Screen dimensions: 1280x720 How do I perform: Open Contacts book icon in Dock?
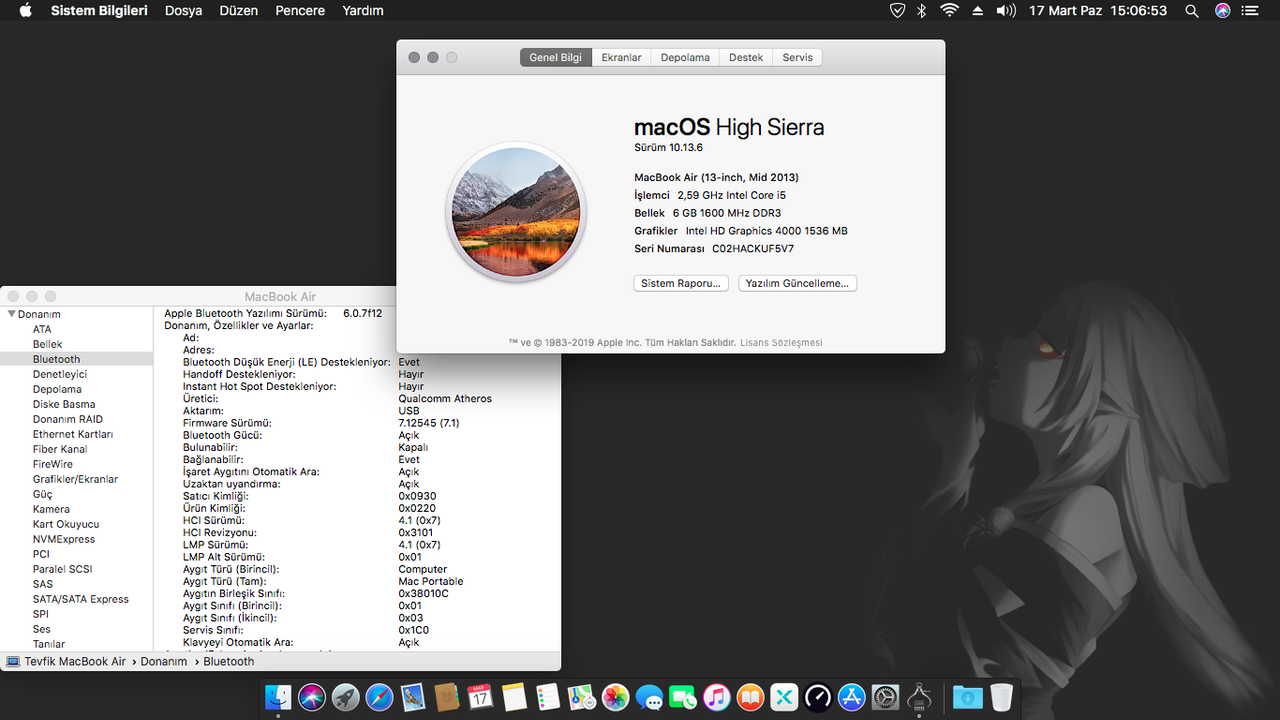click(x=447, y=697)
